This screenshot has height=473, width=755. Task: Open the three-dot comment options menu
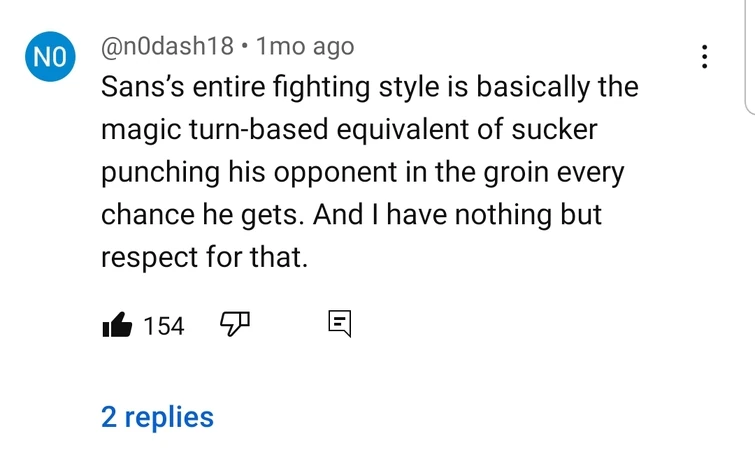tap(705, 57)
